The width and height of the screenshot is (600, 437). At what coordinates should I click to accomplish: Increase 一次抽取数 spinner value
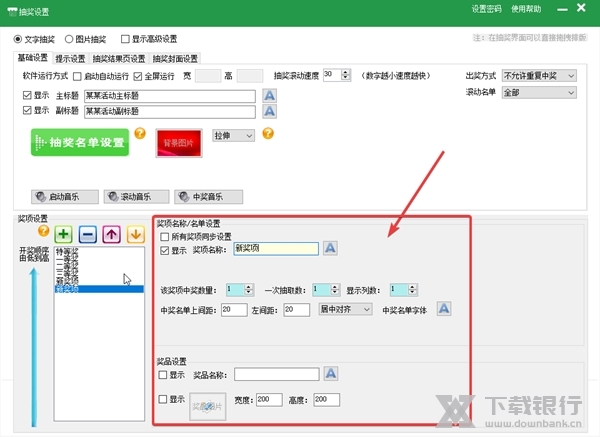point(335,287)
